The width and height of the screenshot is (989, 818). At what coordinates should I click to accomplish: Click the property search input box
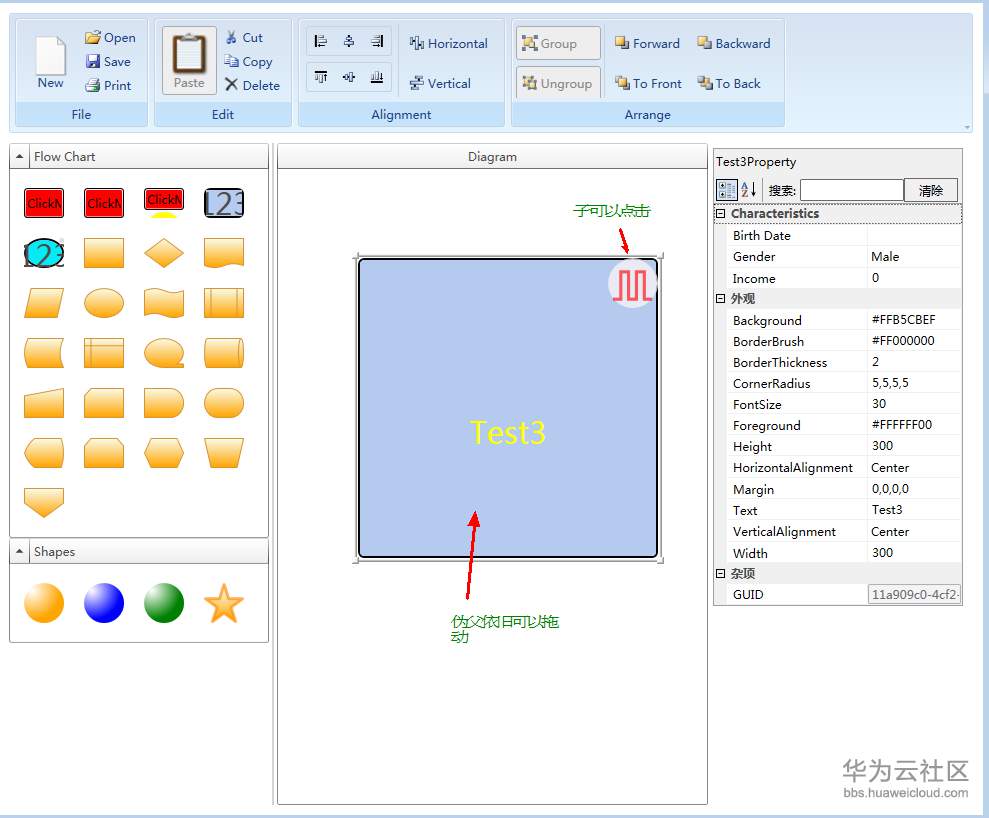[x=851, y=190]
